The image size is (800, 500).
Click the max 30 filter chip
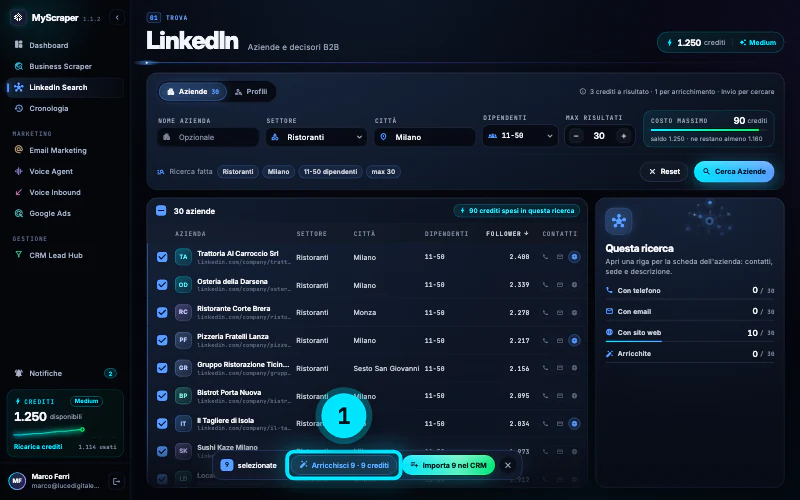click(x=383, y=171)
